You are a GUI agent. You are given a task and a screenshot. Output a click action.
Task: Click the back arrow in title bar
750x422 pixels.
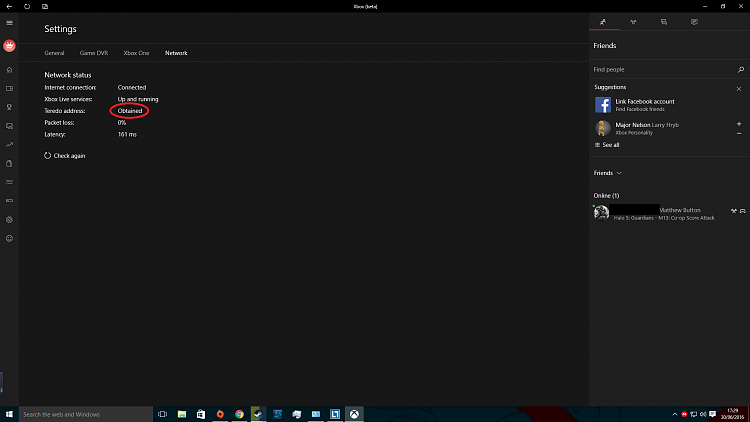click(9, 7)
